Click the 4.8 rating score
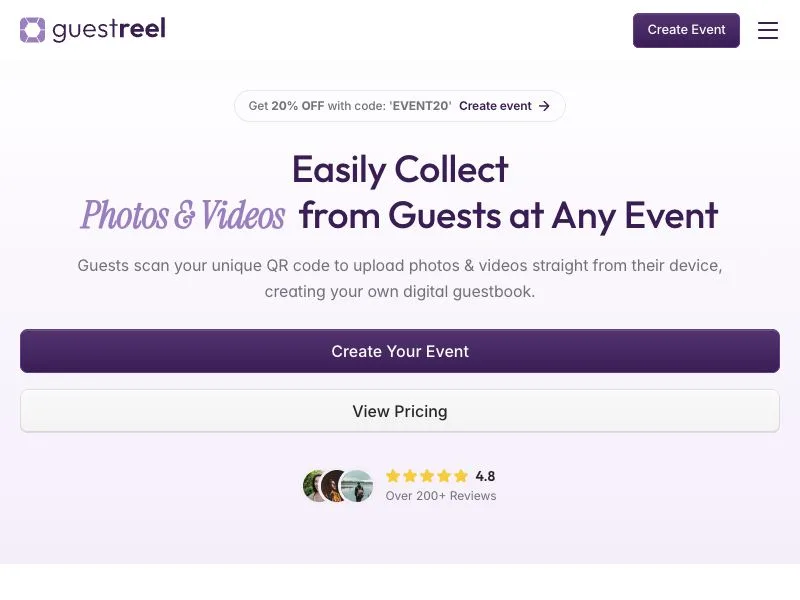The image size is (800, 600). coord(485,476)
